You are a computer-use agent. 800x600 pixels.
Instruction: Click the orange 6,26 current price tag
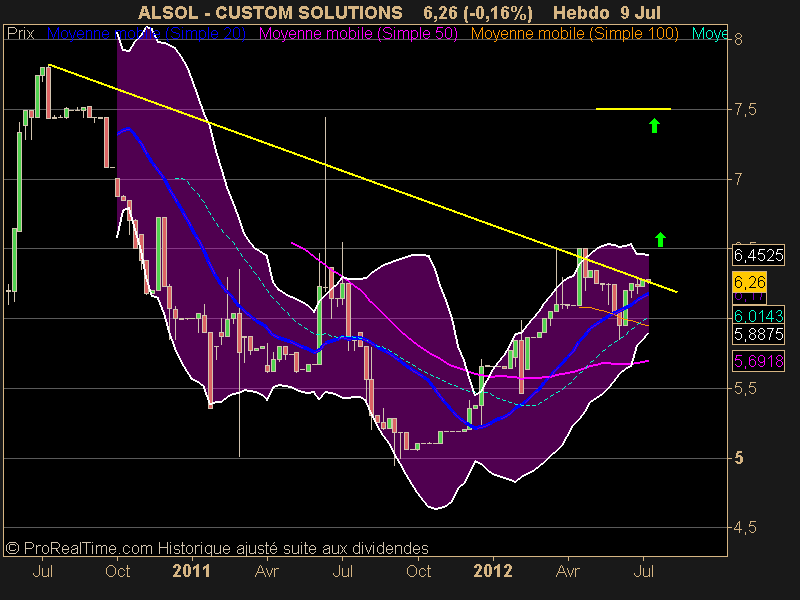point(749,282)
